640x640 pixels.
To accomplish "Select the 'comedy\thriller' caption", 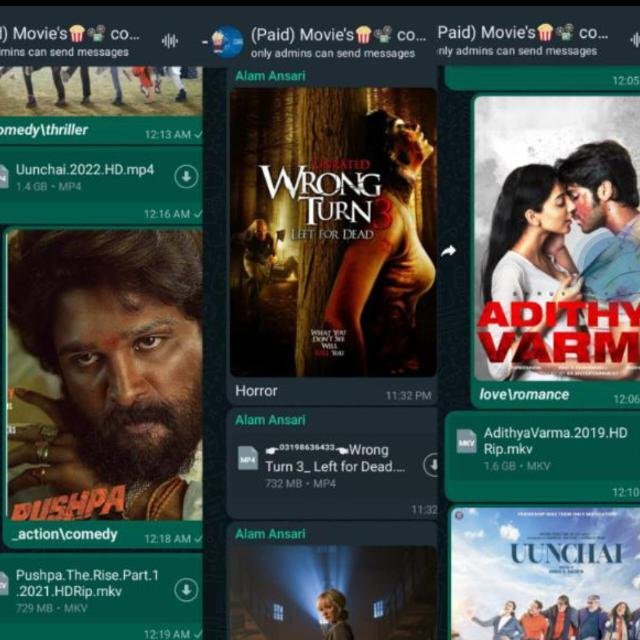I will pos(43,130).
